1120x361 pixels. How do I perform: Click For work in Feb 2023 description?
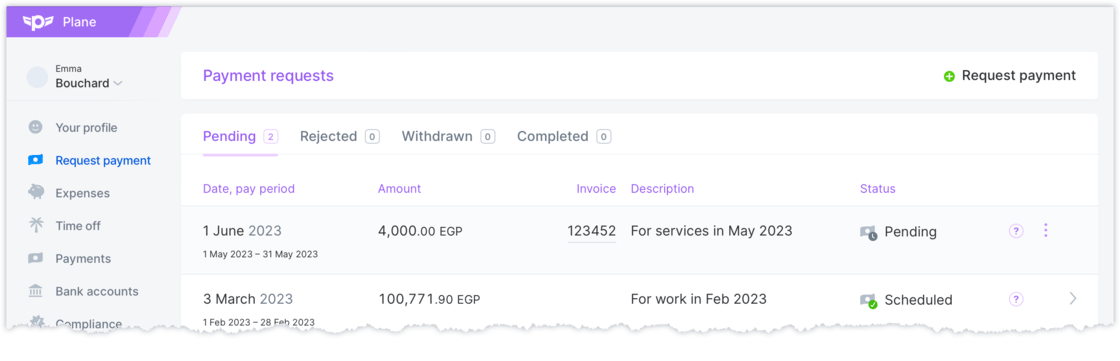[x=699, y=299]
